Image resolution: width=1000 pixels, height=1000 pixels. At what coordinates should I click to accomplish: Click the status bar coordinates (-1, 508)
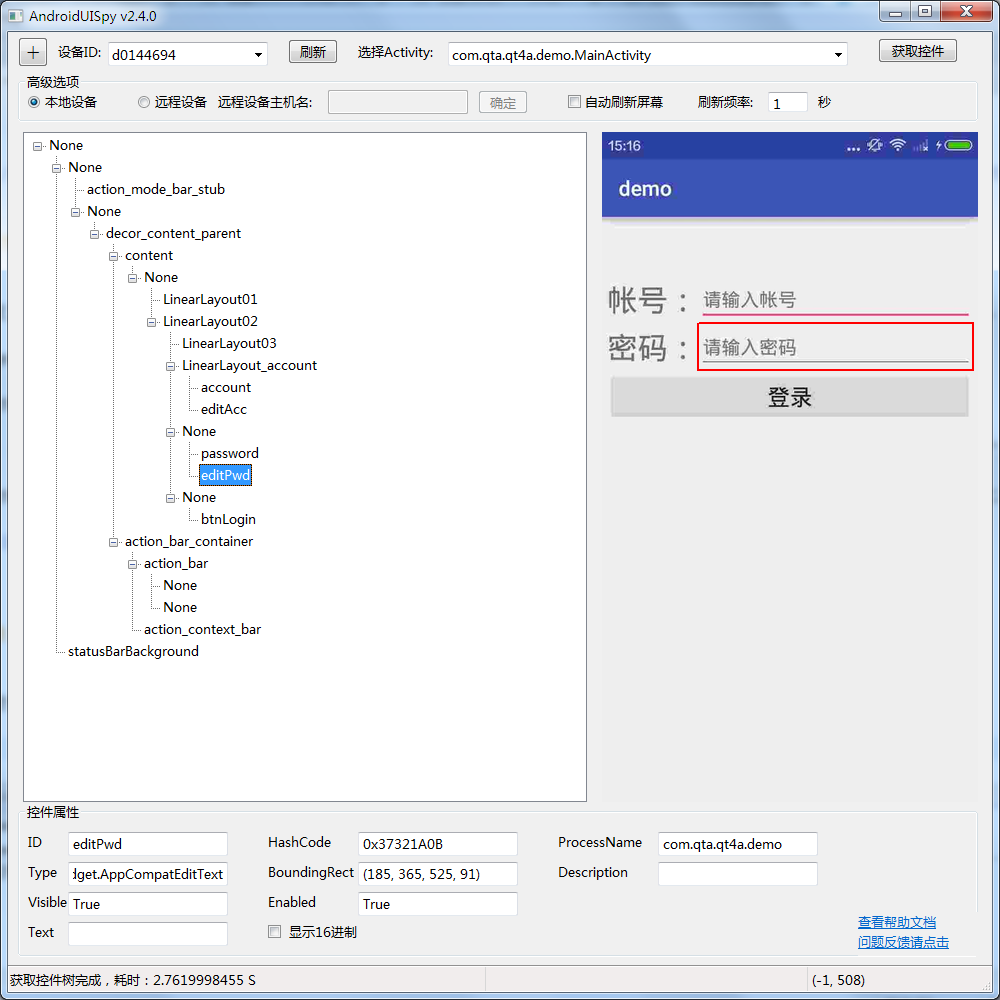click(838, 980)
